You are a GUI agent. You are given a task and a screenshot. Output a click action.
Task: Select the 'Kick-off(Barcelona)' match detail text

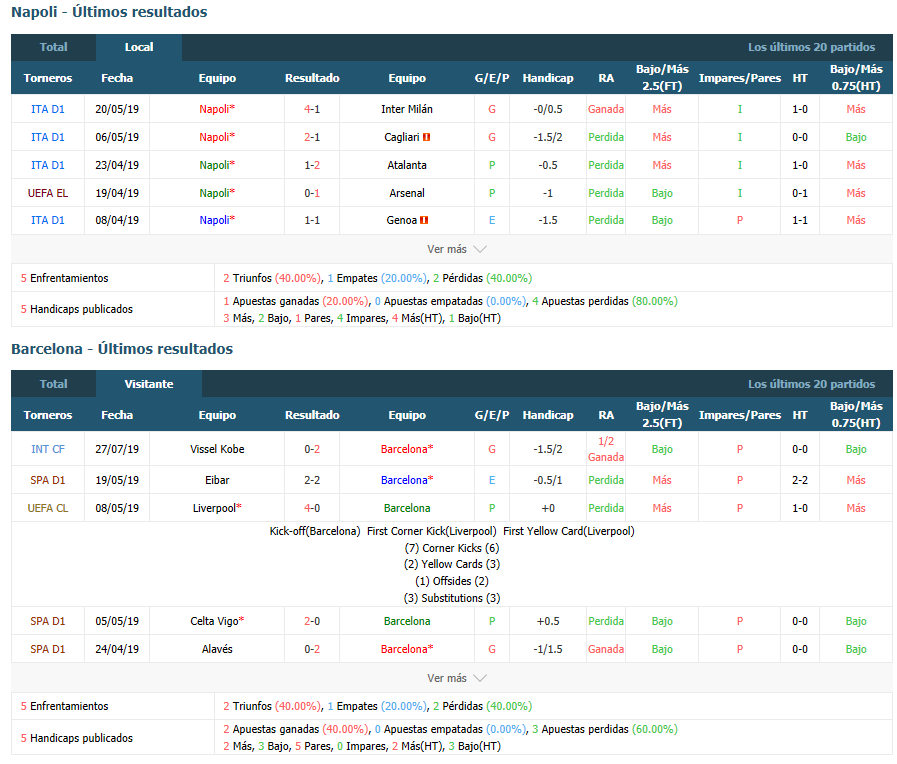point(315,531)
